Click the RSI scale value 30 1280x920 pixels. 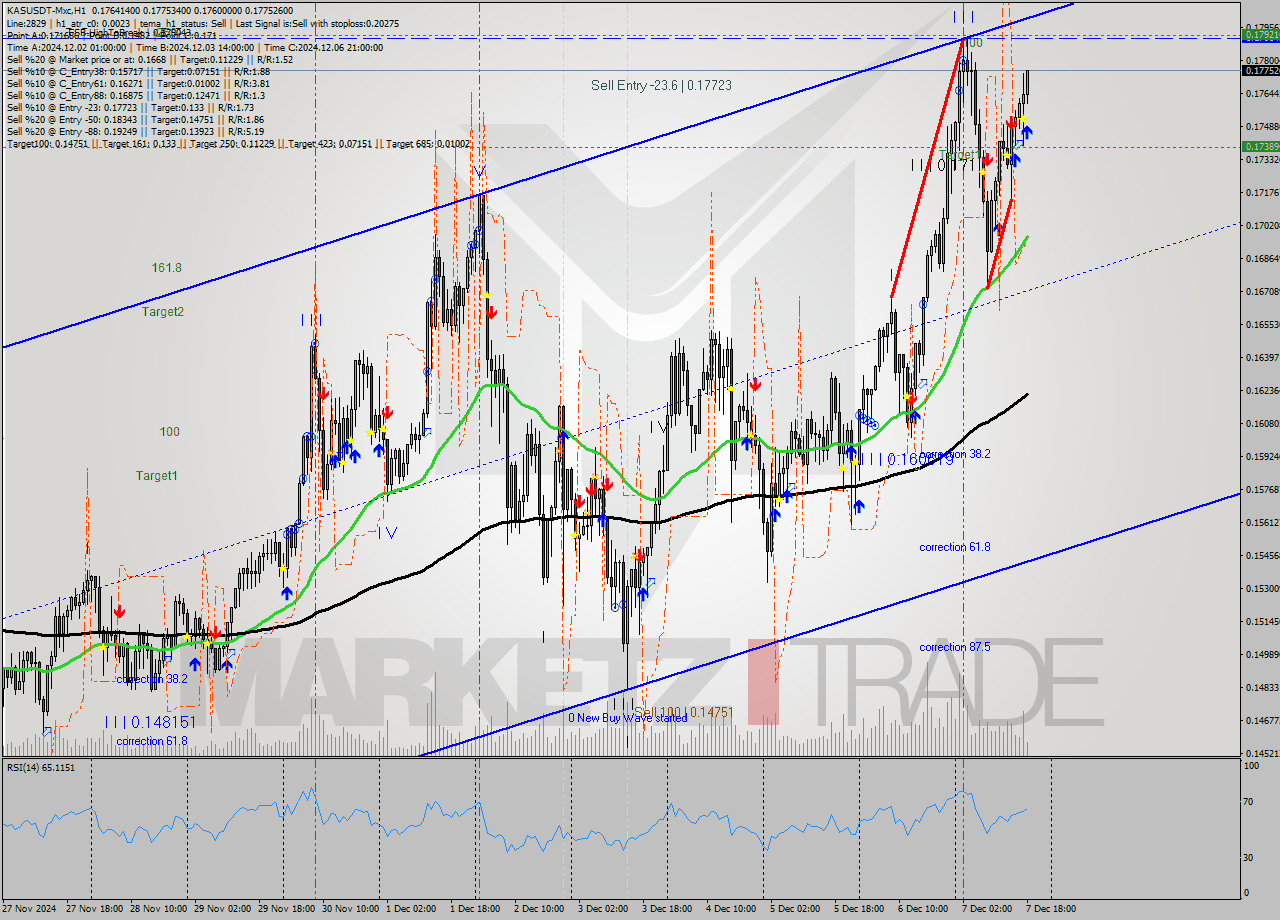[x=1249, y=857]
